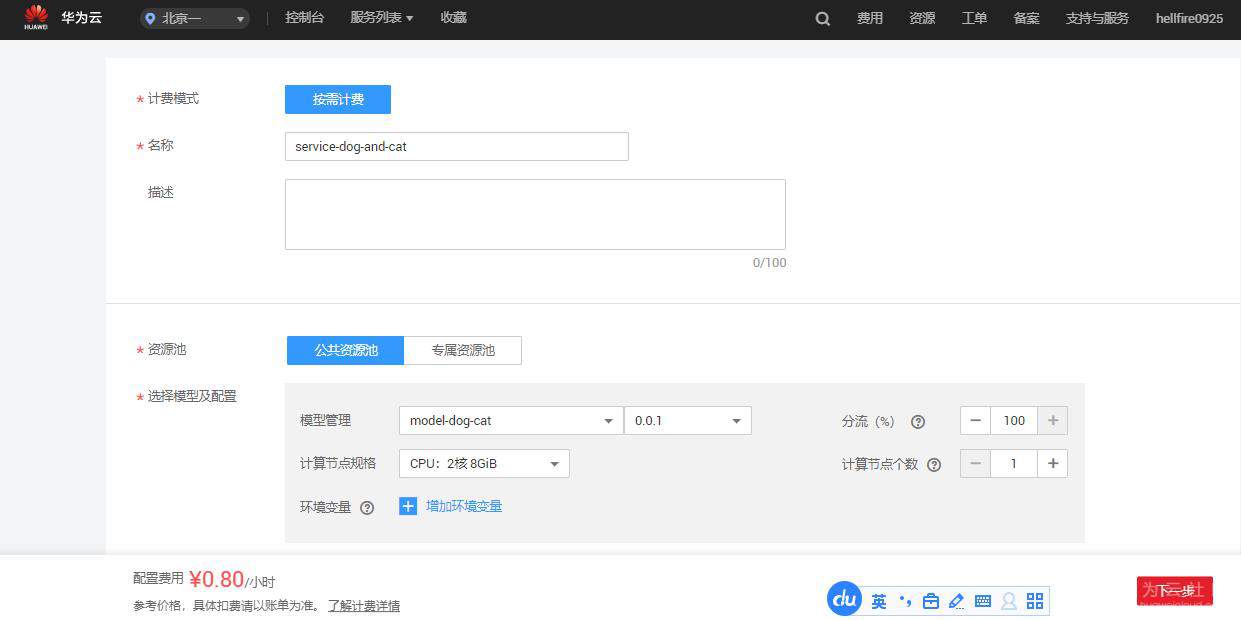This screenshot has height=620, width=1241.
Task: Click the 名称 input with service-dog-and-cat
Action: pyautogui.click(x=457, y=146)
